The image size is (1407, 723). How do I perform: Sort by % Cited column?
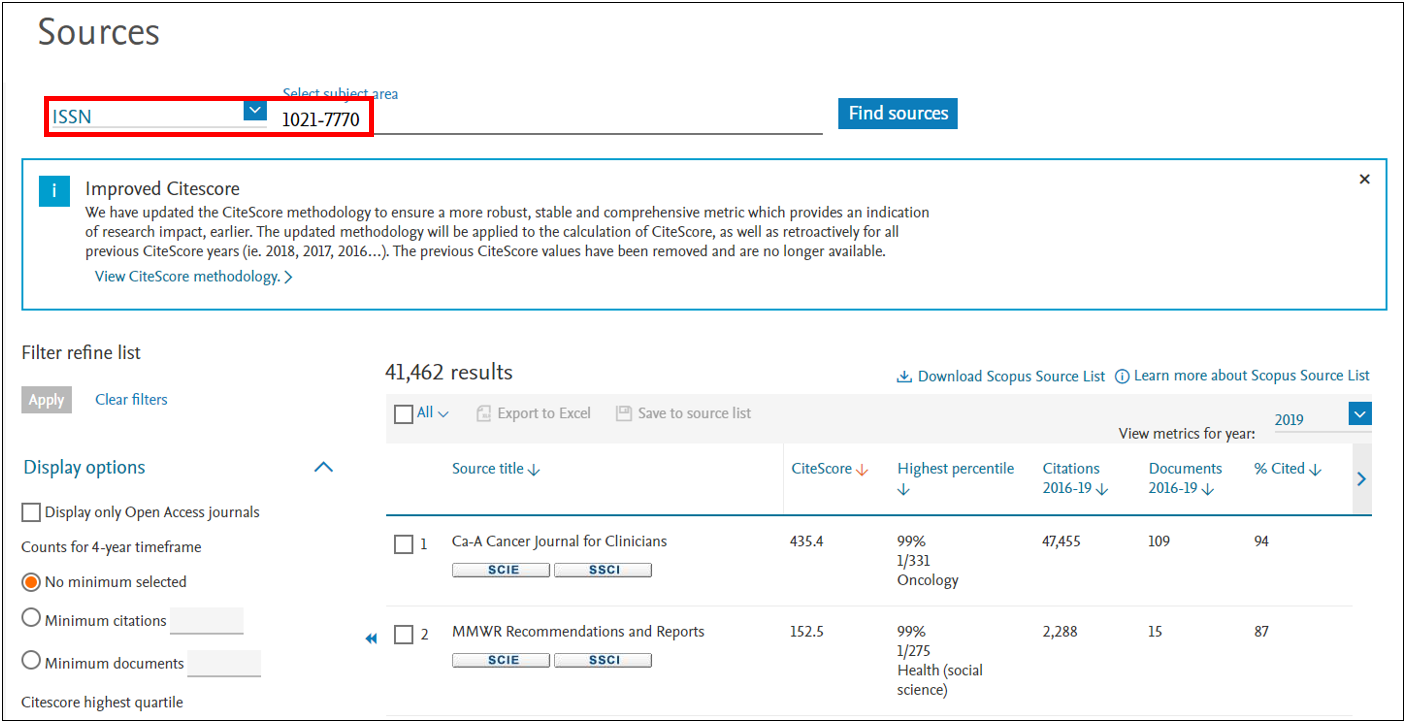pyautogui.click(x=1288, y=469)
